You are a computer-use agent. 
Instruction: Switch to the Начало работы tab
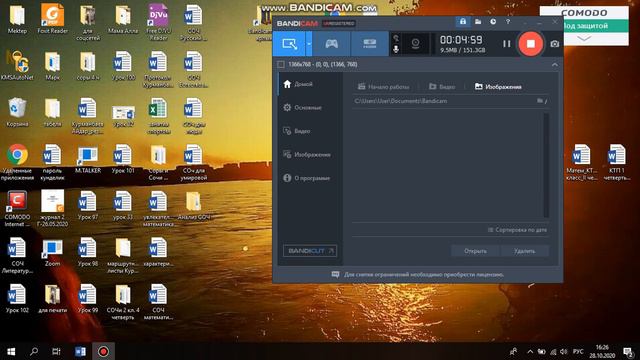[x=383, y=87]
